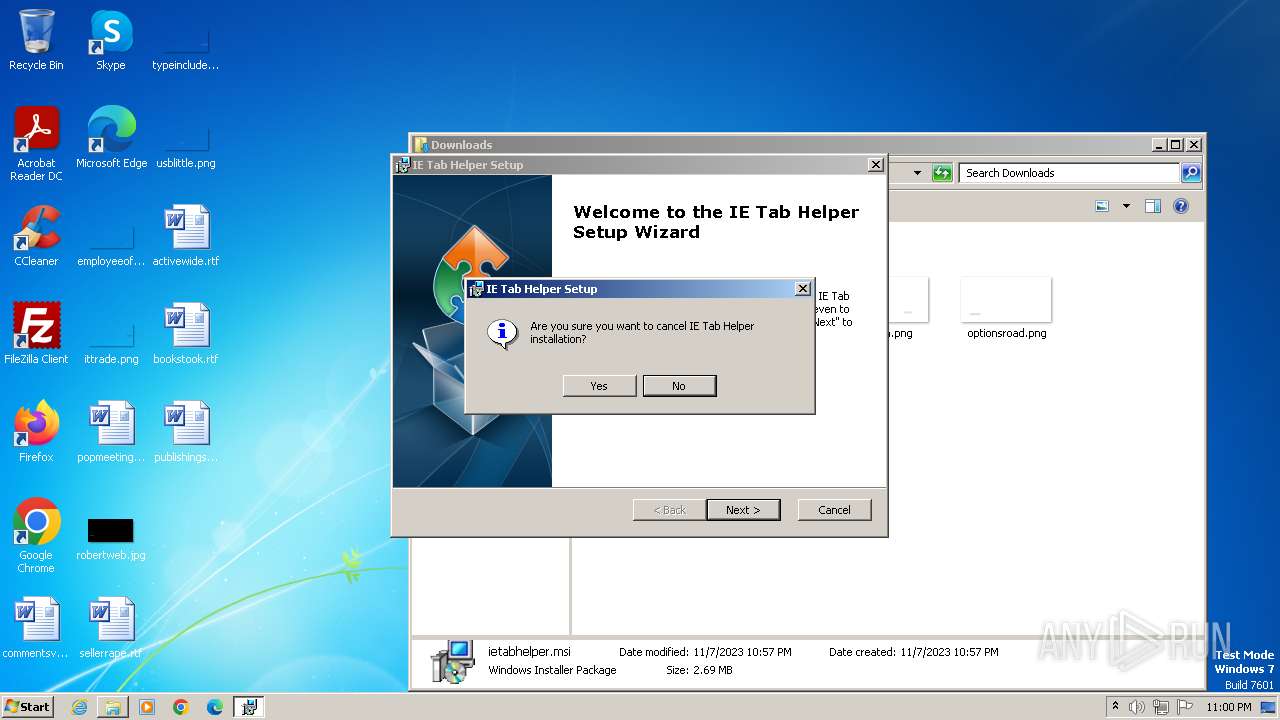Select optionsroad.png file in Downloads
This screenshot has width=1280, height=720.
[1006, 309]
